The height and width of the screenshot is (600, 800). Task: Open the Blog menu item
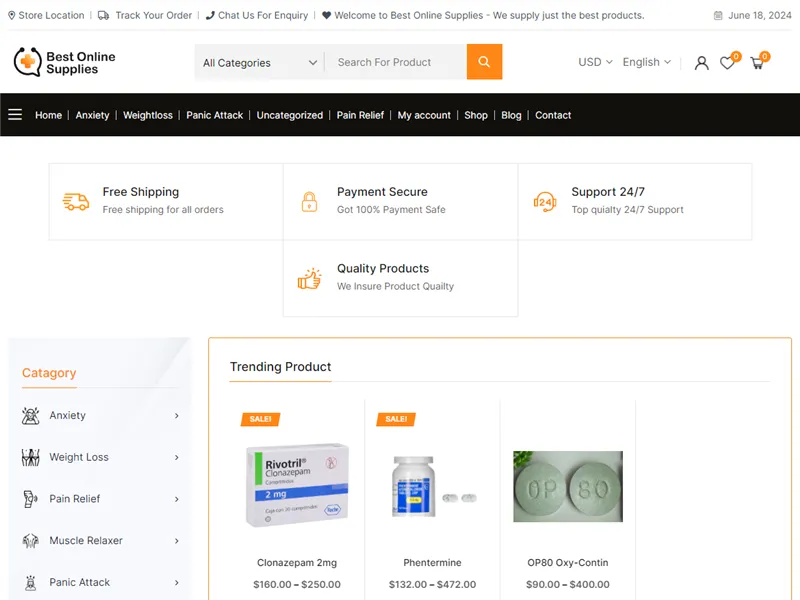[x=511, y=115]
